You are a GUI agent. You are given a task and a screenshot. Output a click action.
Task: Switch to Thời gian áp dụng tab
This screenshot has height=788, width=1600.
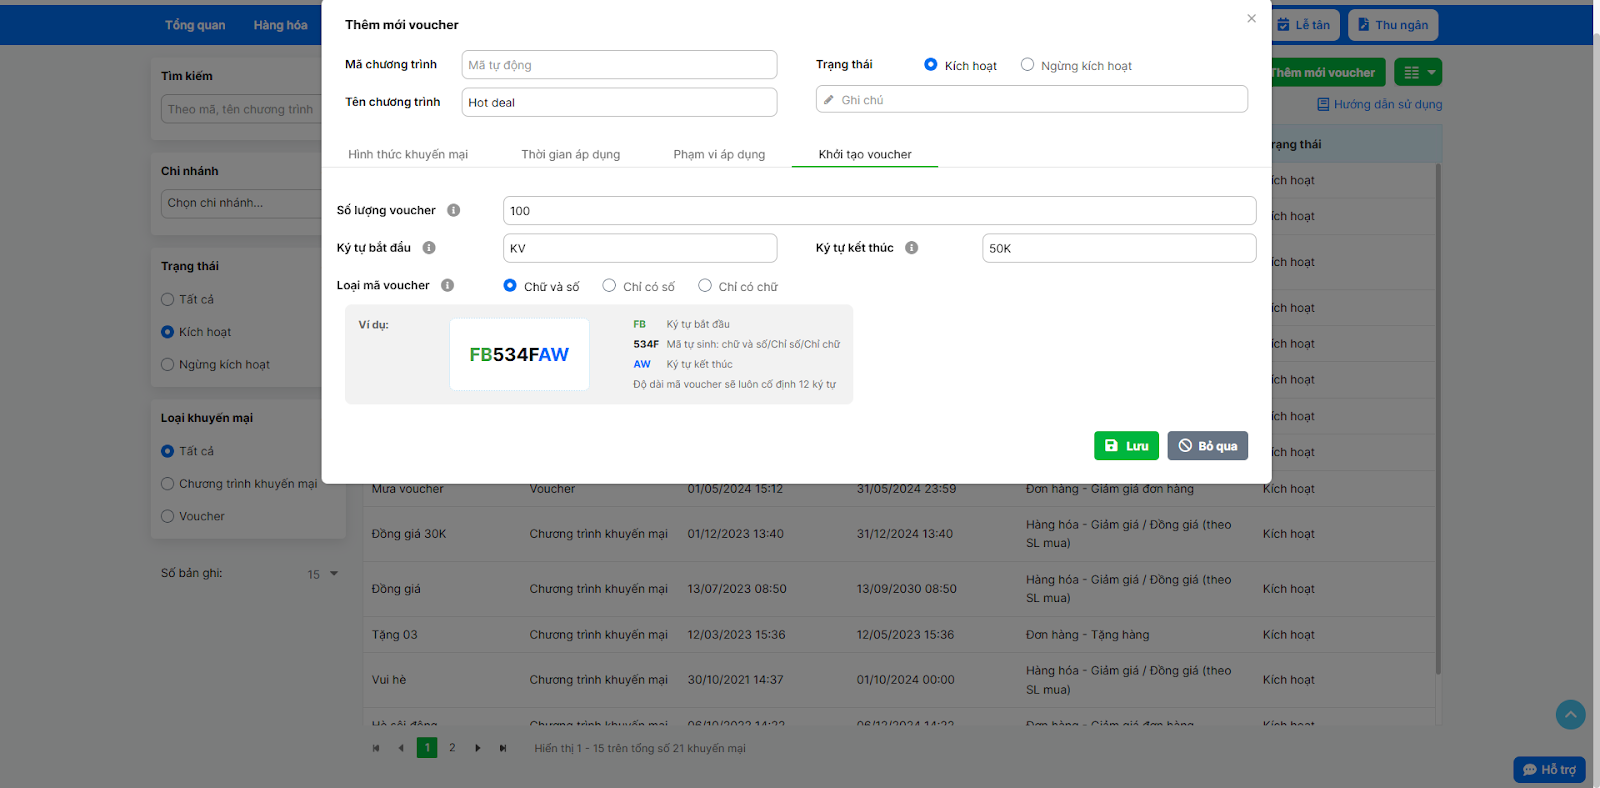570,154
